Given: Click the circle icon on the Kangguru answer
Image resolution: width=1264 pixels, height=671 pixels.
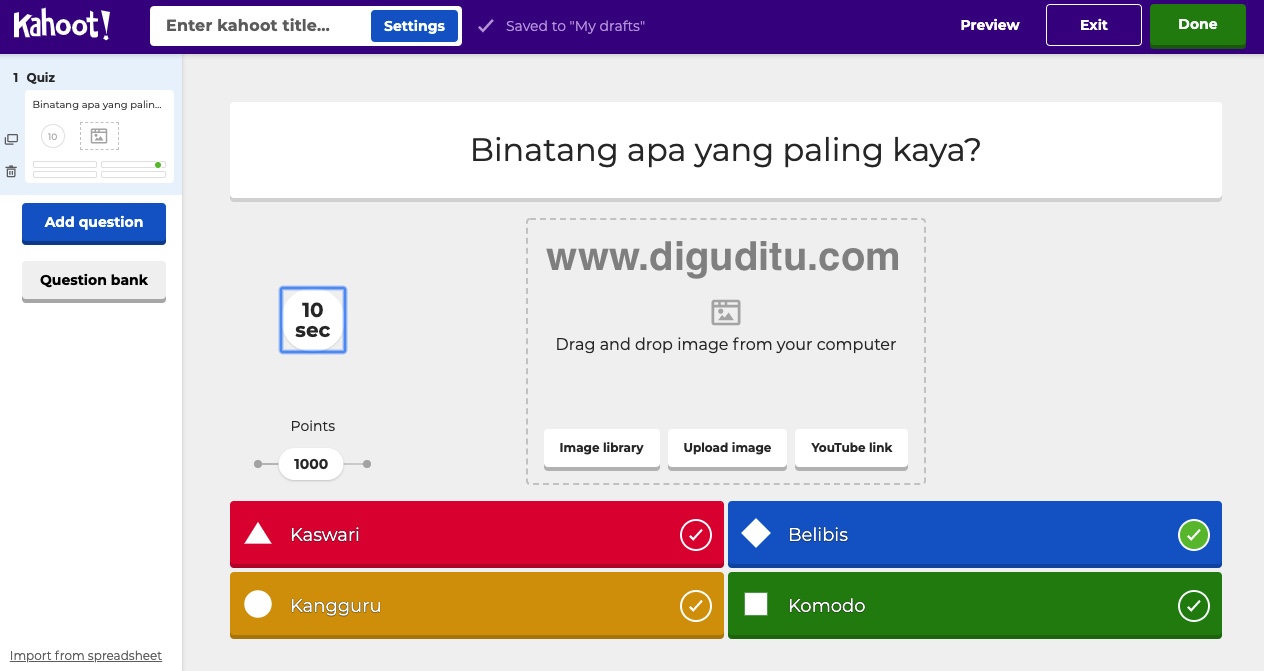Looking at the screenshot, I should [x=258, y=605].
